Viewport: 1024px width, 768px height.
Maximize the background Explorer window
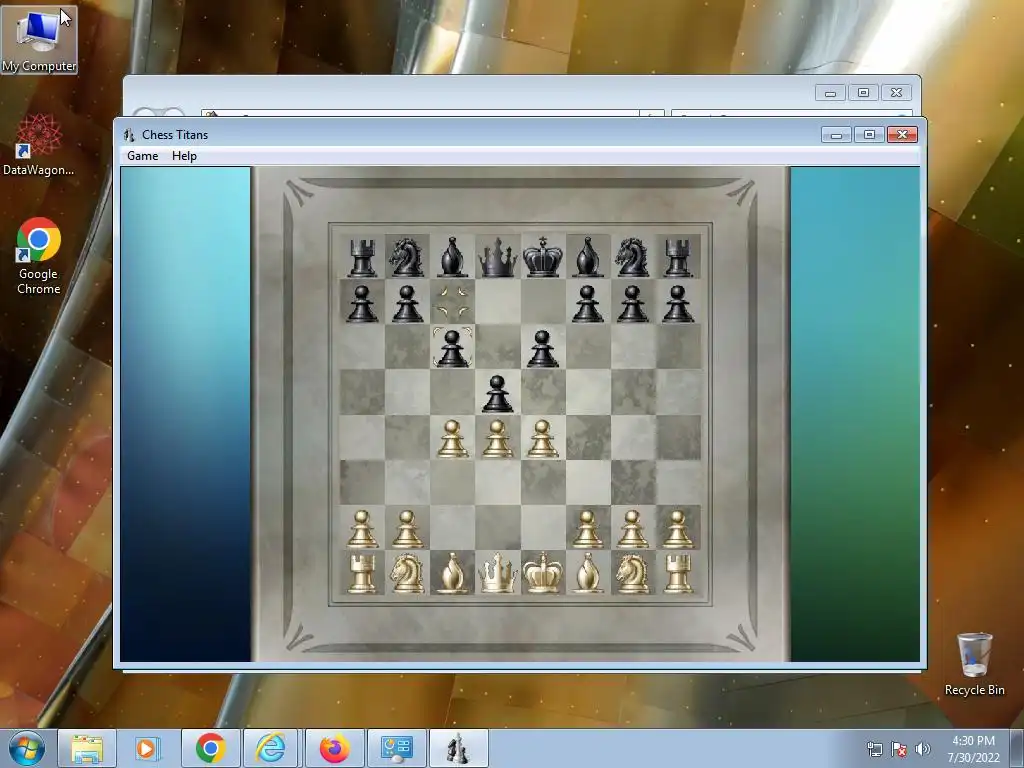[x=863, y=93]
